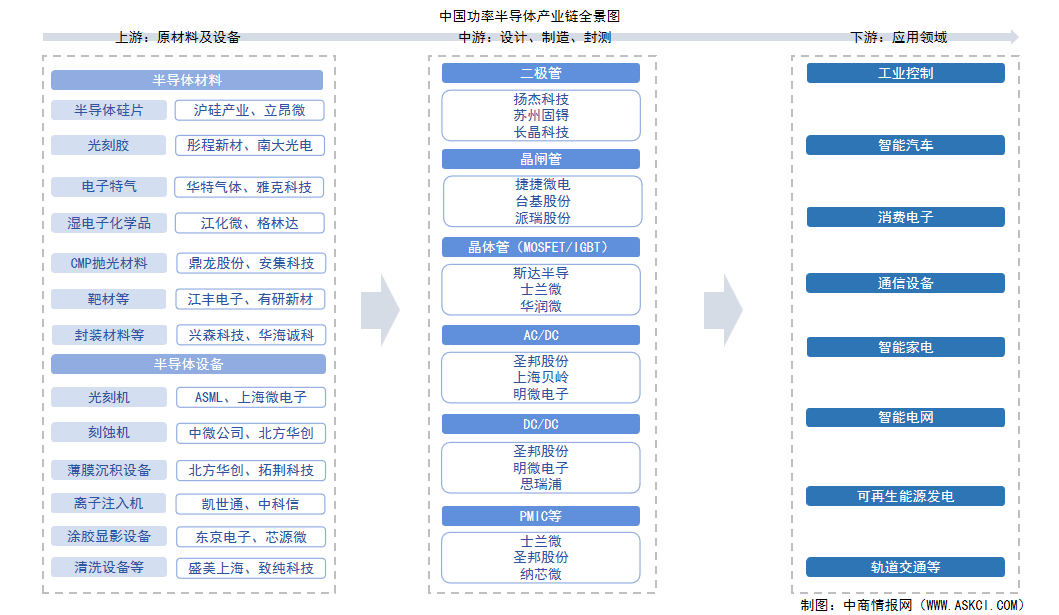Click the 中微公司、北方华创 box
The height and width of the screenshot is (615, 1059).
251,433
